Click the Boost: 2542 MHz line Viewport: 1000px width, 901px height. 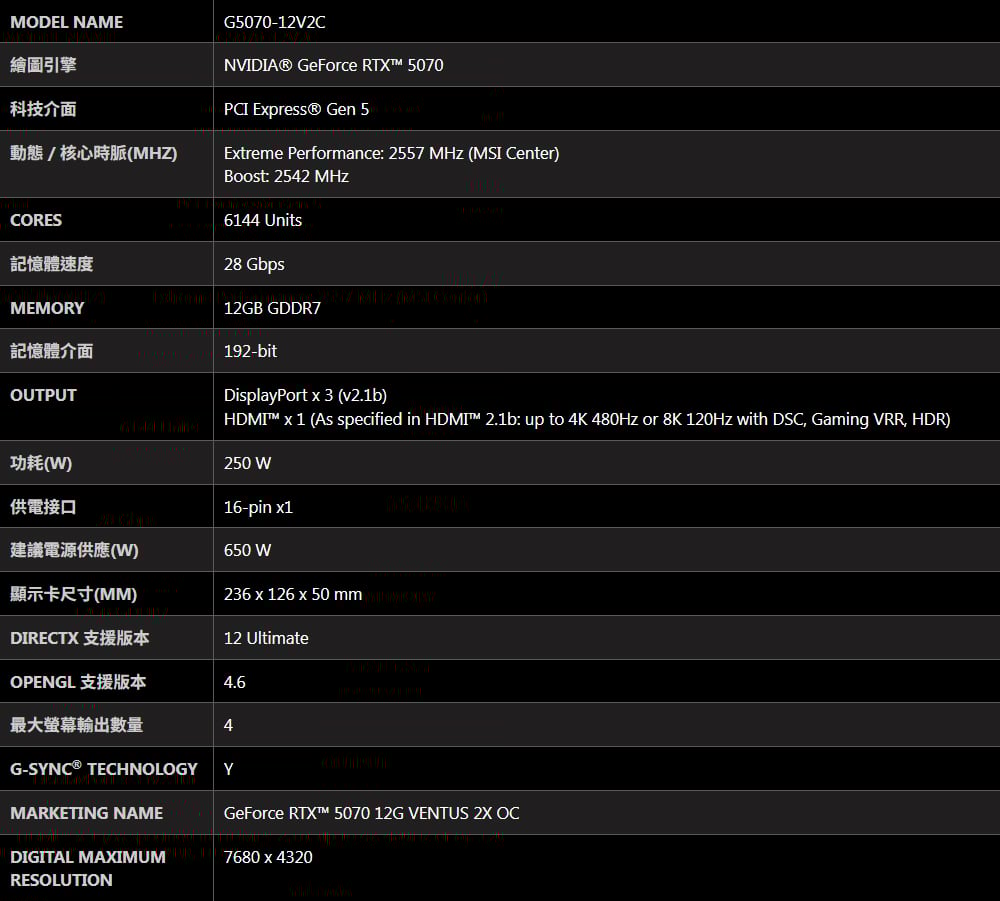click(286, 176)
